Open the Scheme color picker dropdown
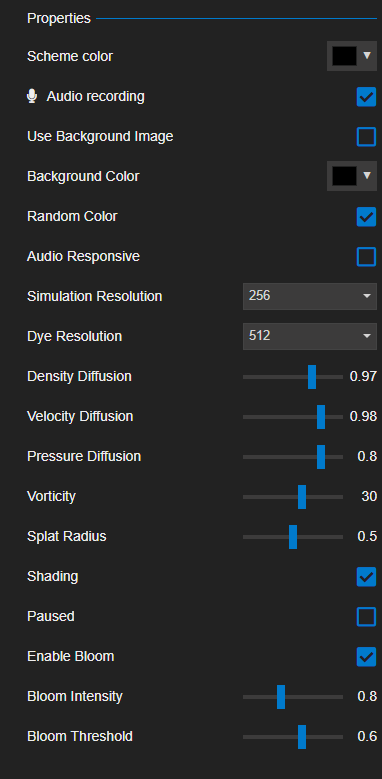The width and height of the screenshot is (382, 779). point(352,56)
